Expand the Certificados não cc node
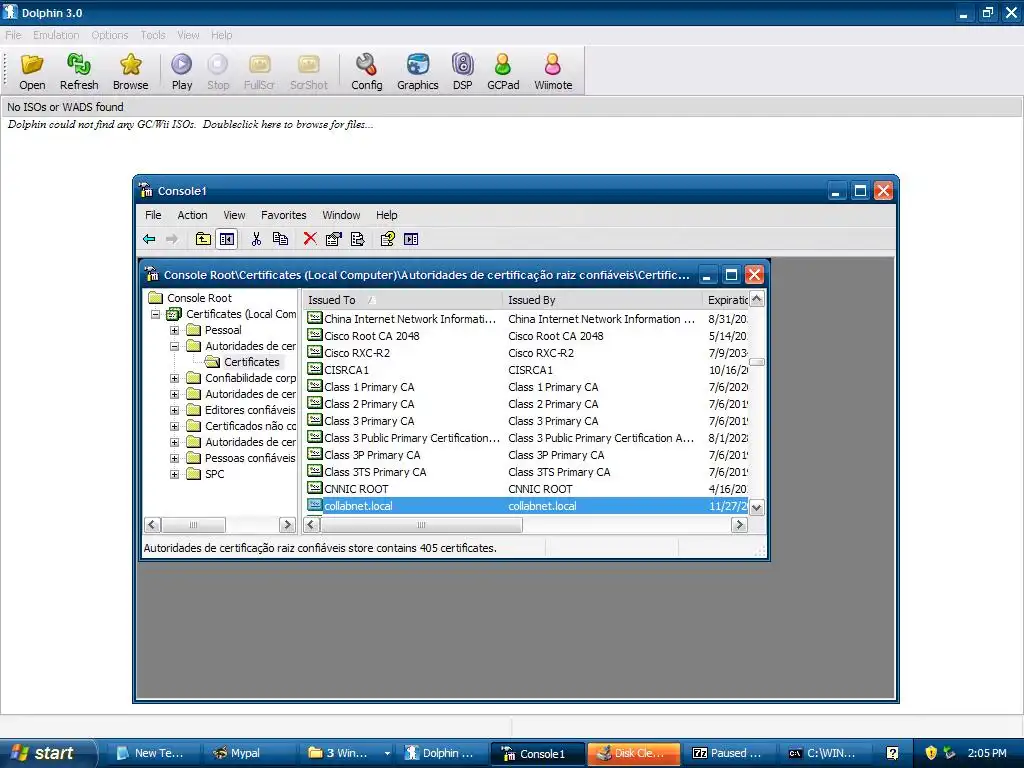Viewport: 1024px width, 768px height. (174, 426)
